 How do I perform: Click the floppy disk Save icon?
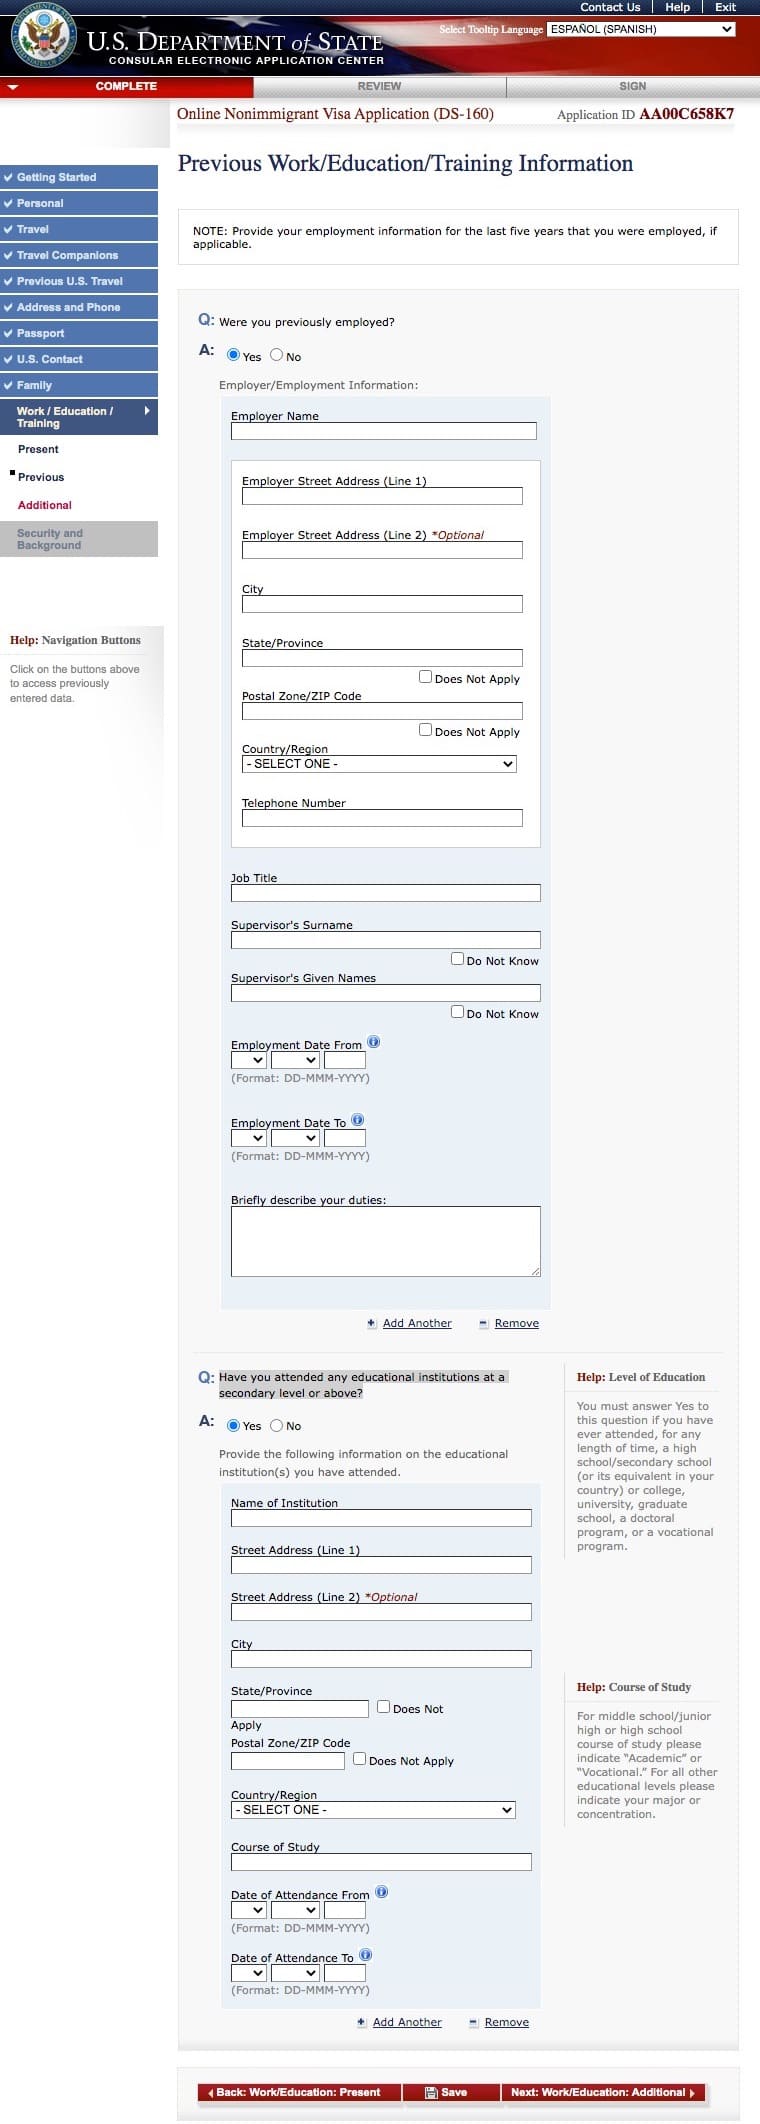[431, 2092]
